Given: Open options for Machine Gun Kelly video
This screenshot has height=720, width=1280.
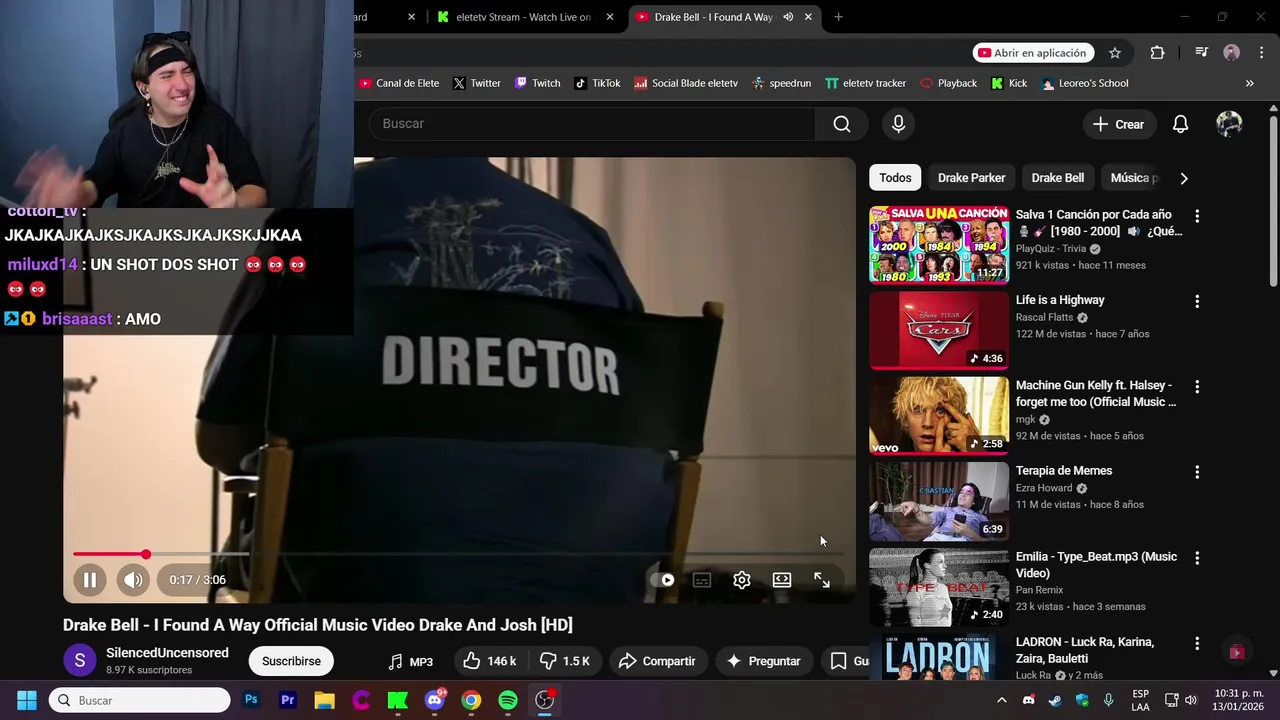Looking at the screenshot, I should (1197, 387).
